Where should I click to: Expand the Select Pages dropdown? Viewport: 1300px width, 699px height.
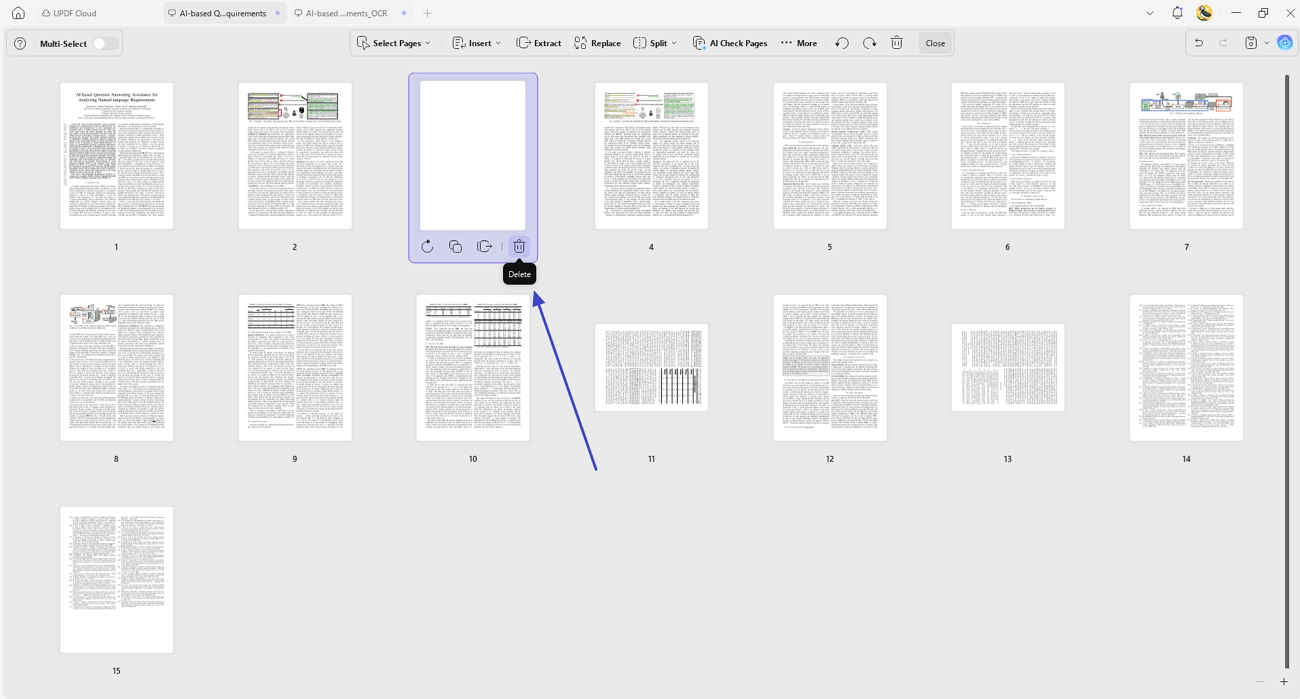pyautogui.click(x=395, y=43)
